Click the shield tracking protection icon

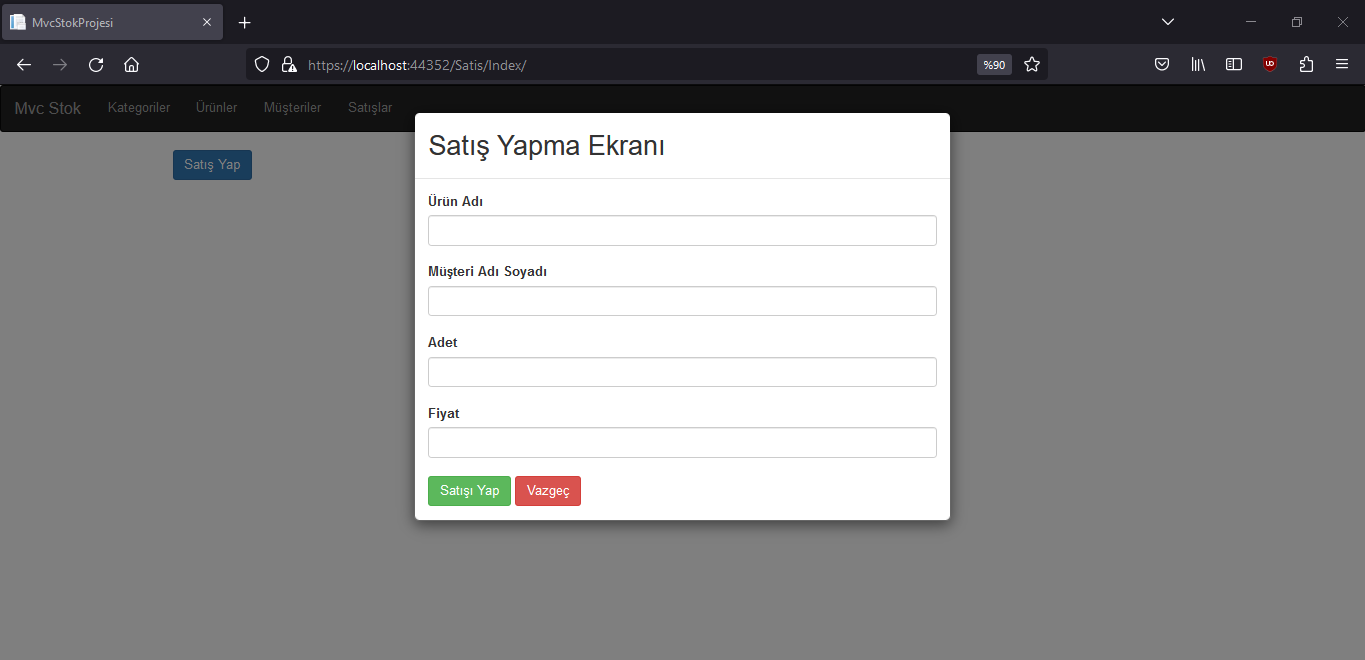click(261, 64)
